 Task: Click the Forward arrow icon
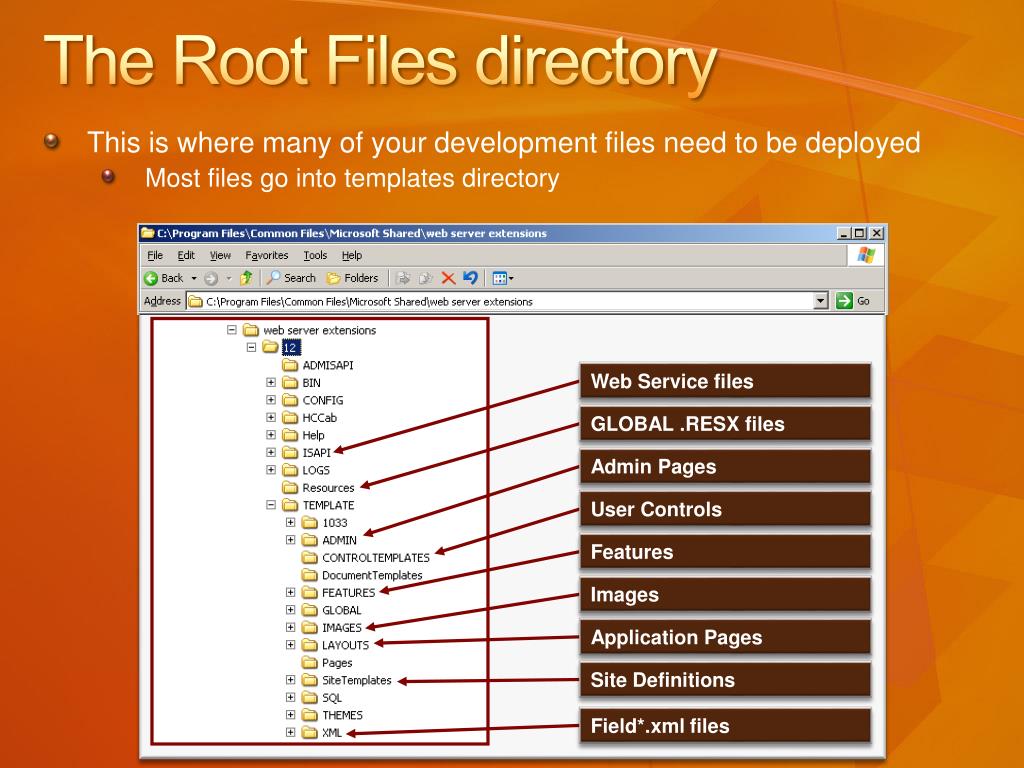click(x=210, y=279)
